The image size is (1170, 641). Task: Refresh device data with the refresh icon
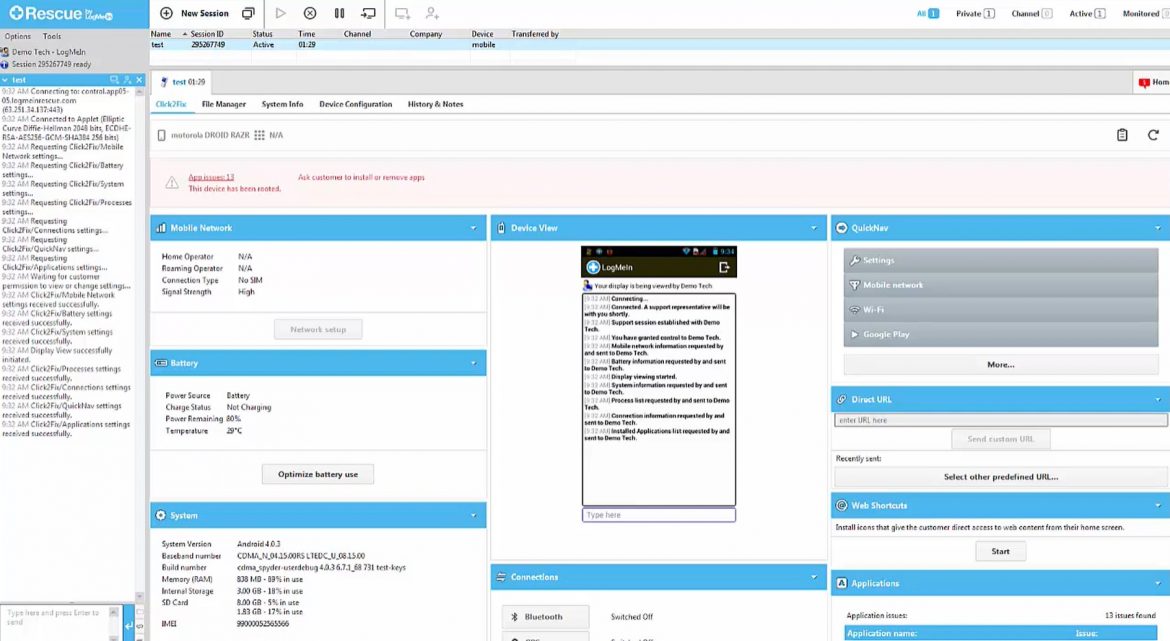[1154, 134]
